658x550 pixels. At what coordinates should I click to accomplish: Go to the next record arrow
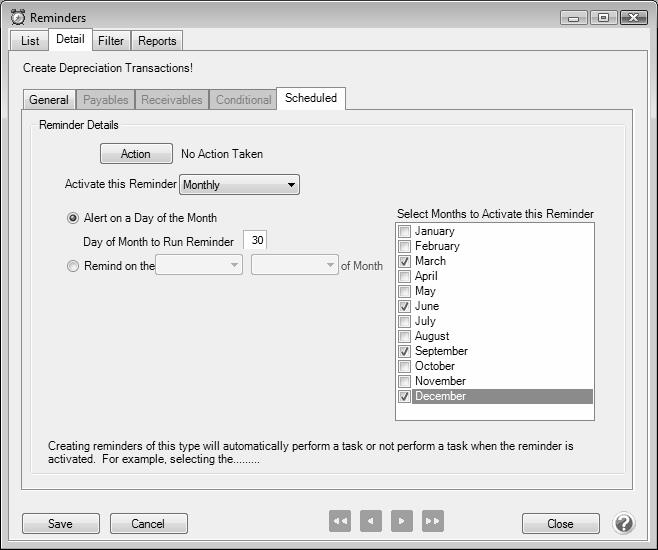[402, 521]
